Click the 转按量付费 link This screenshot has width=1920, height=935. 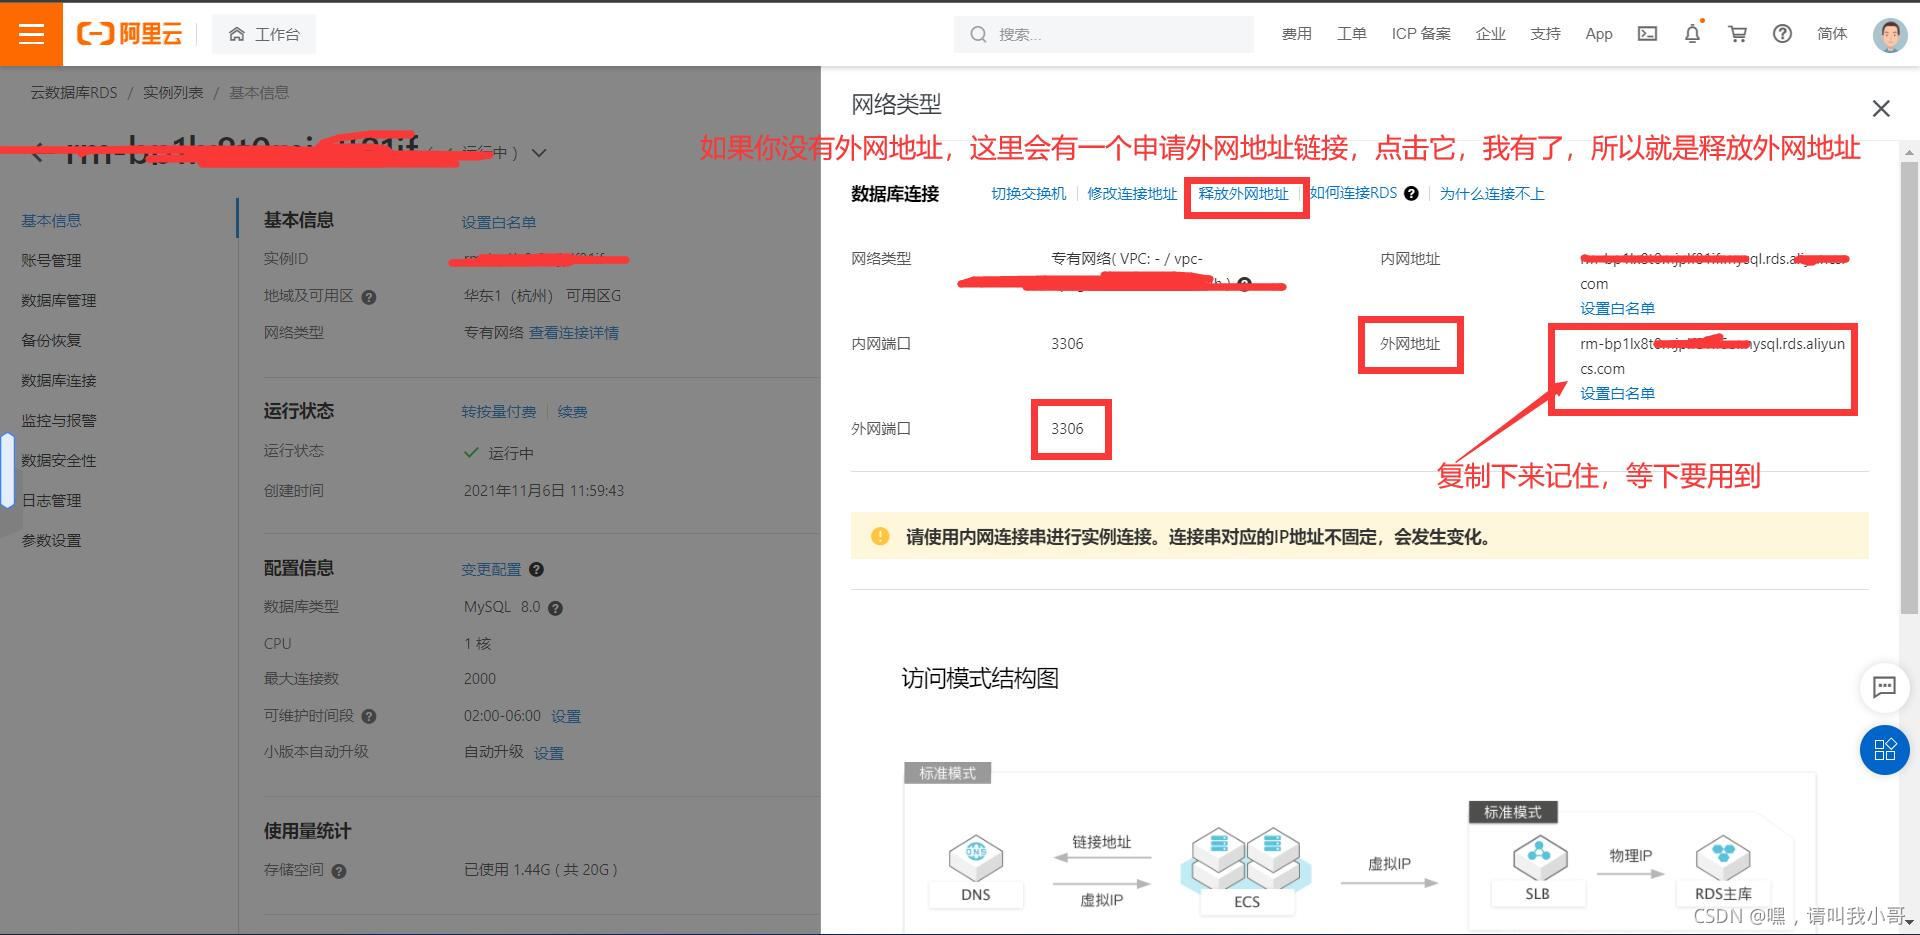click(x=498, y=412)
